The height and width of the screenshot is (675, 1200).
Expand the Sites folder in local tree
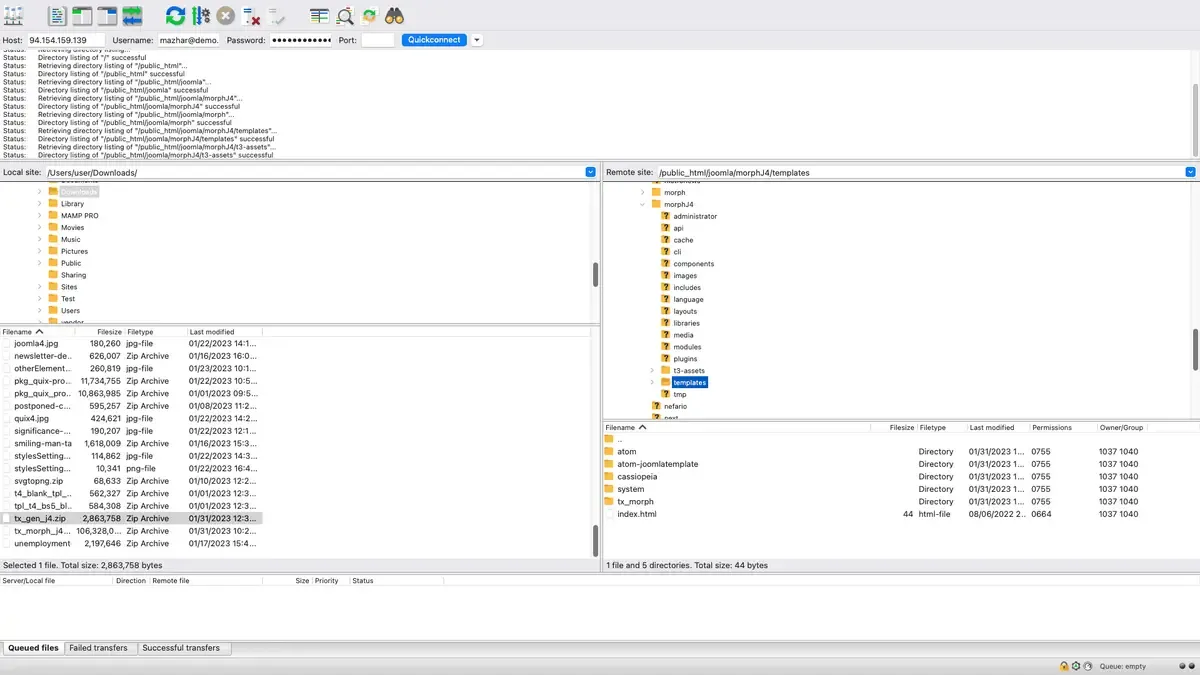click(x=40, y=287)
